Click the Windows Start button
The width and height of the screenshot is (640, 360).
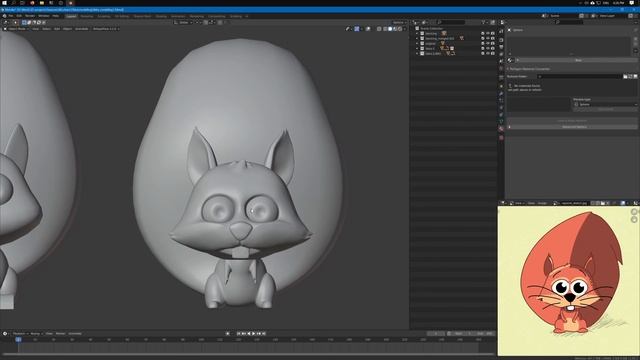(4, 3)
